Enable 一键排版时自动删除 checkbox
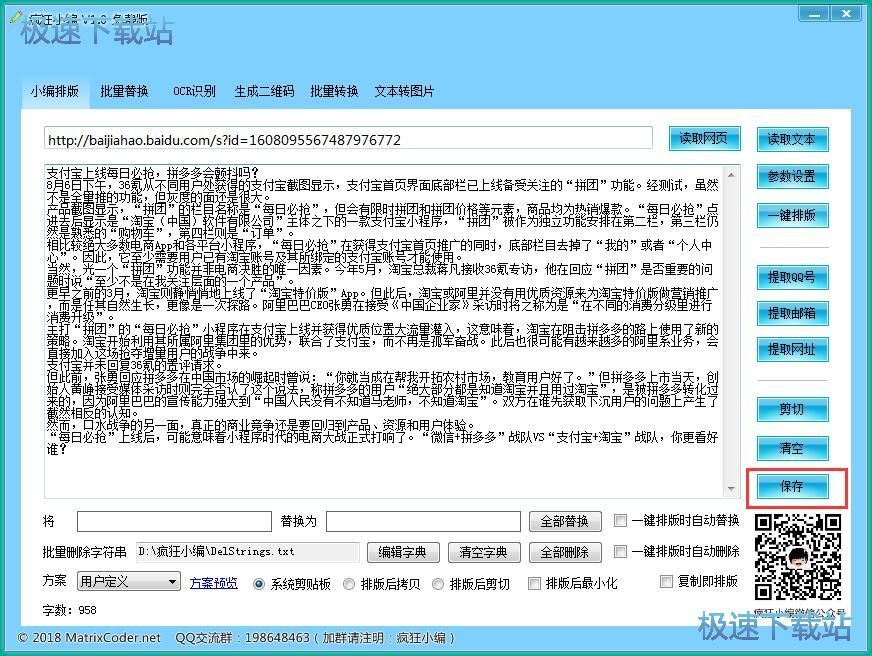The height and width of the screenshot is (656, 872). pos(620,551)
